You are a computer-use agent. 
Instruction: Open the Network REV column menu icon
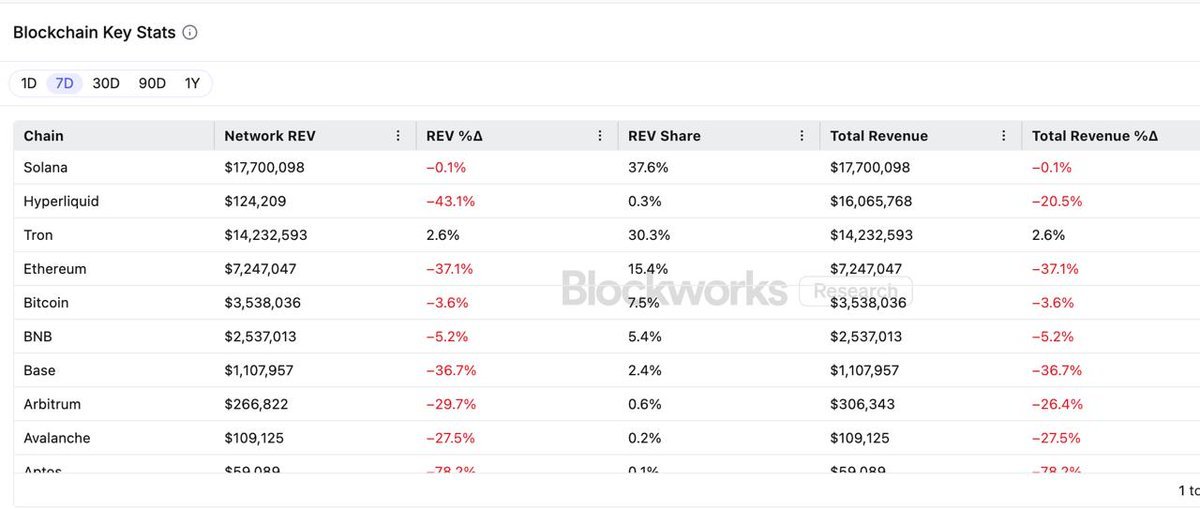pyautogui.click(x=398, y=136)
